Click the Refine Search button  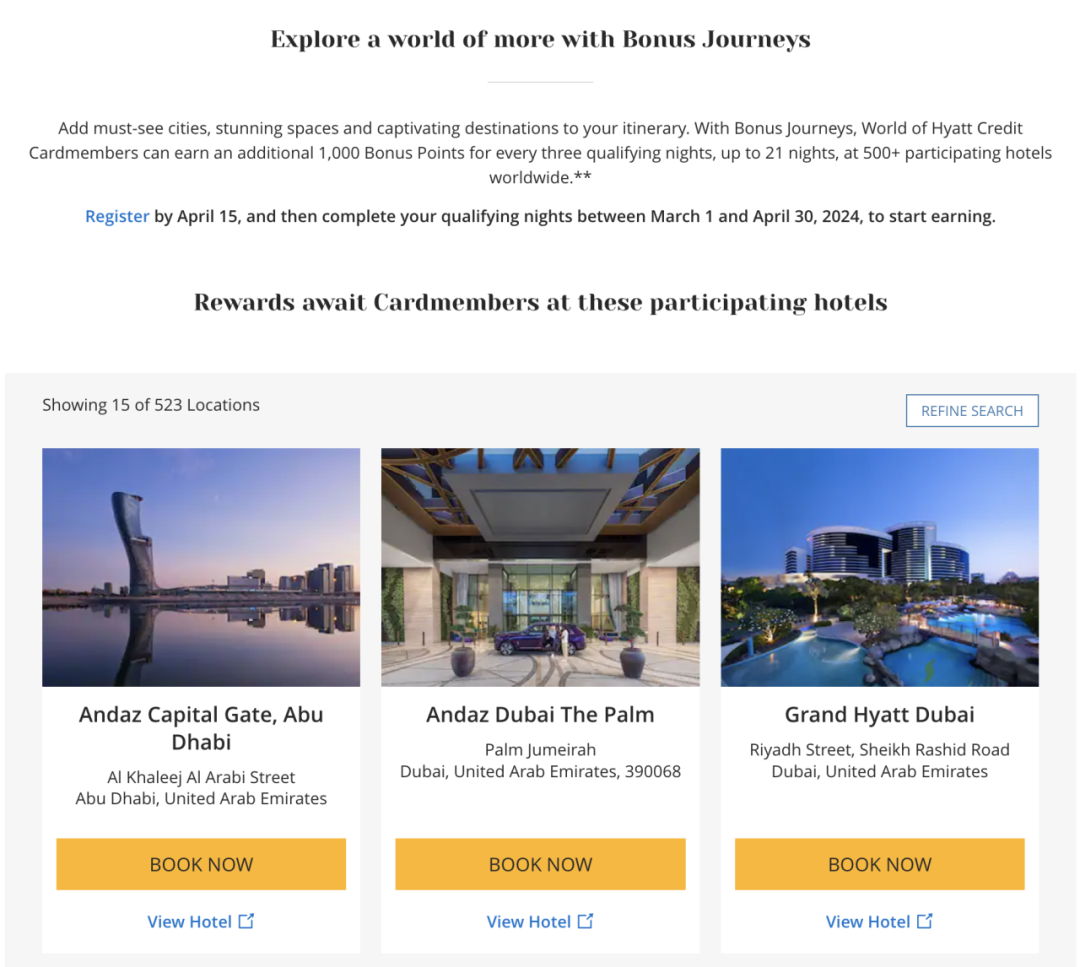(x=972, y=410)
